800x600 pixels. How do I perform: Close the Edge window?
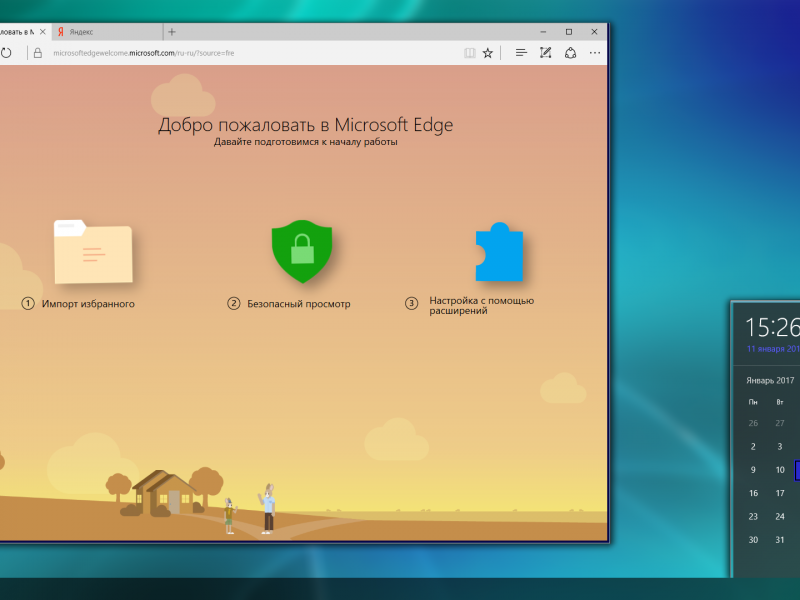[594, 32]
